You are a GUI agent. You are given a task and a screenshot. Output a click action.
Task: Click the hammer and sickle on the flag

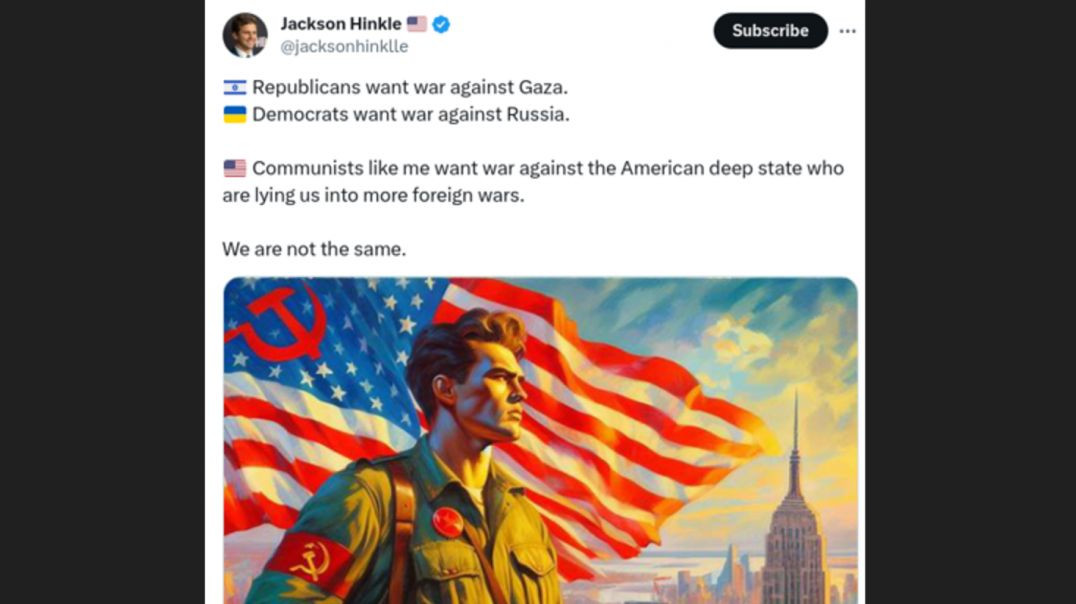pyautogui.click(x=278, y=323)
